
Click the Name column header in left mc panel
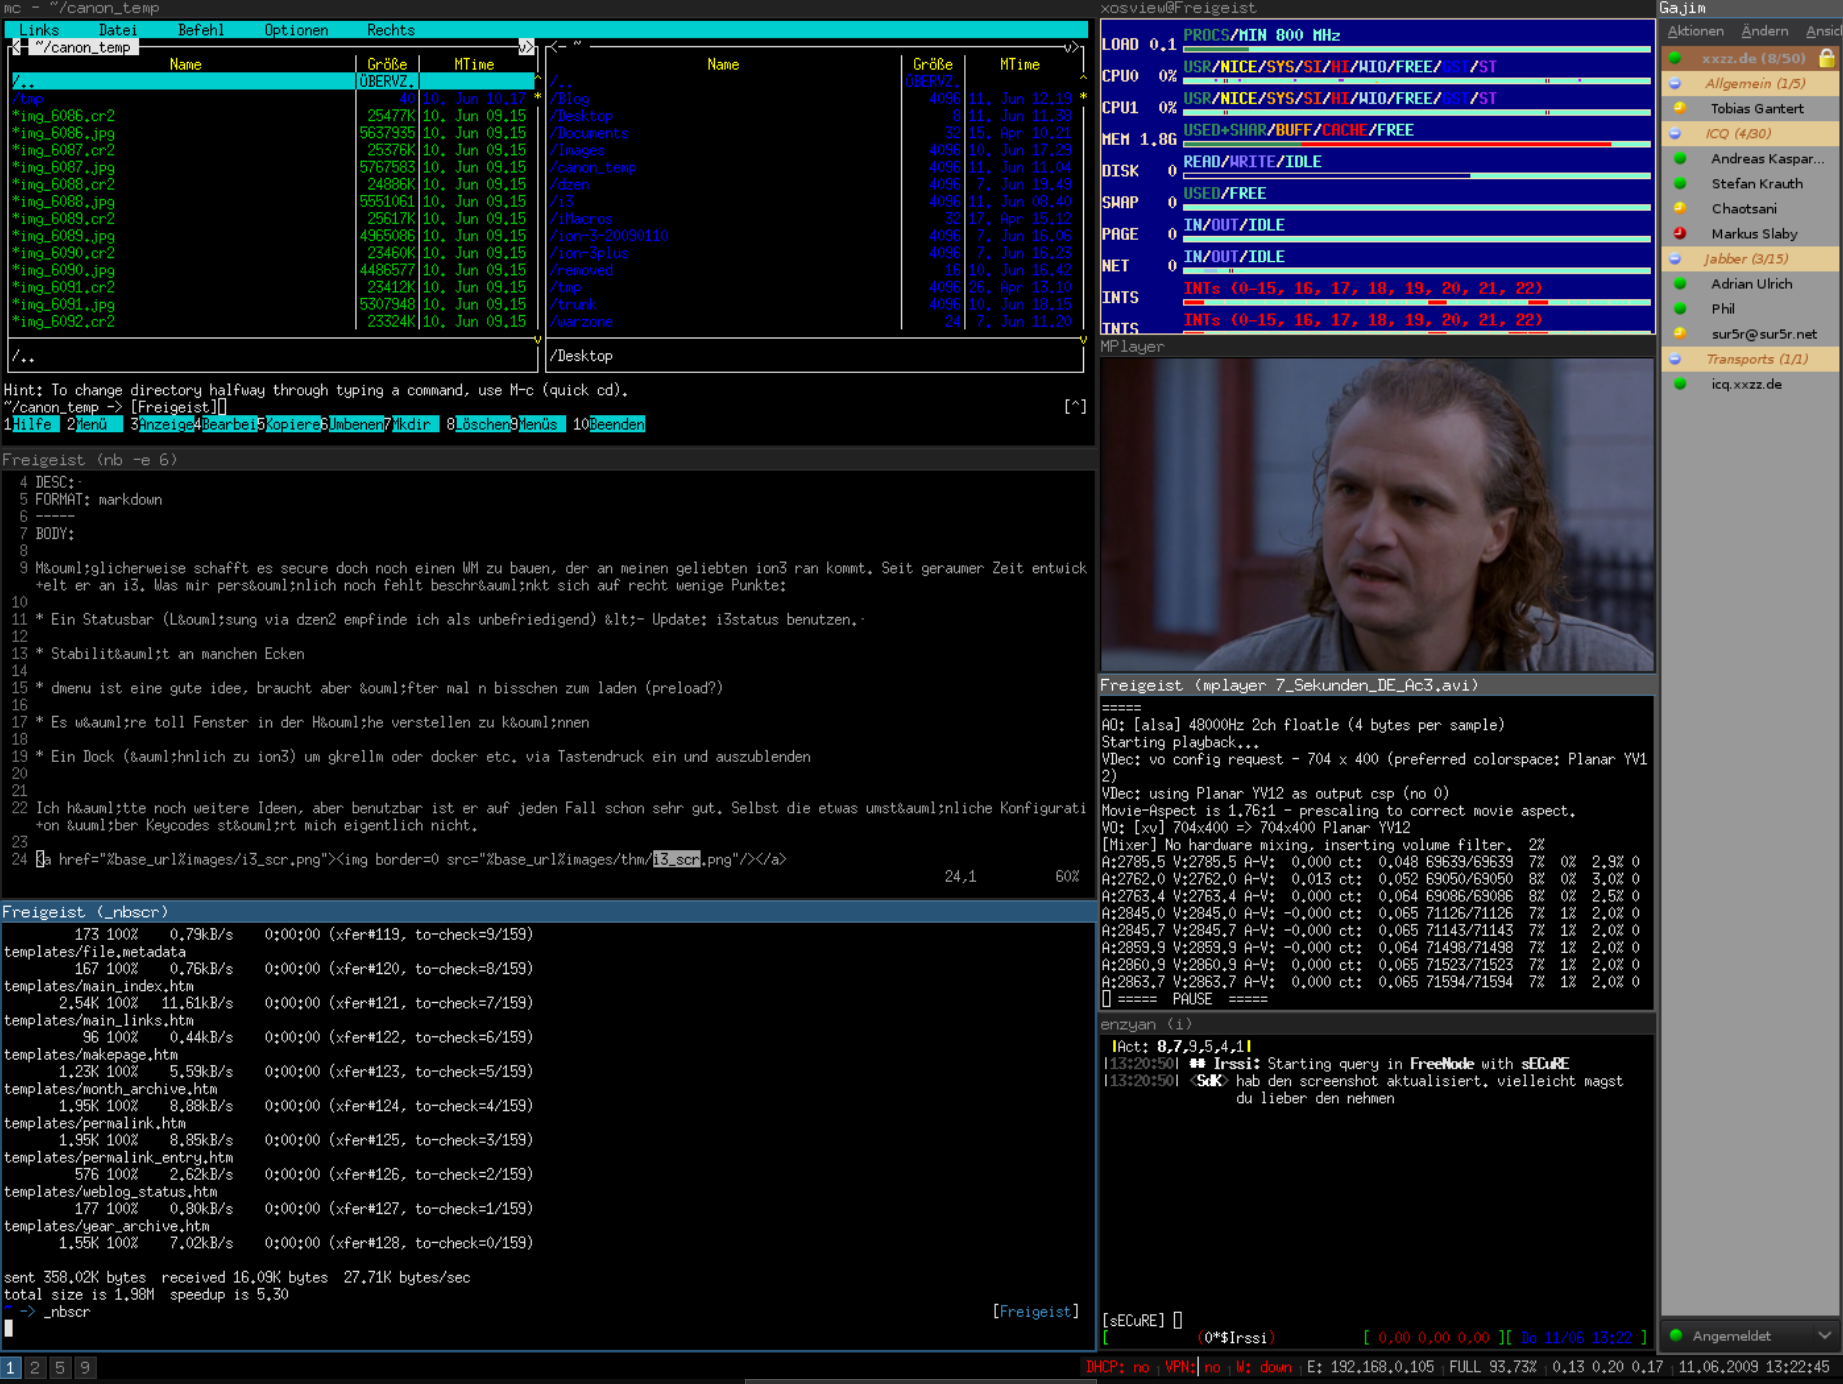(x=185, y=64)
